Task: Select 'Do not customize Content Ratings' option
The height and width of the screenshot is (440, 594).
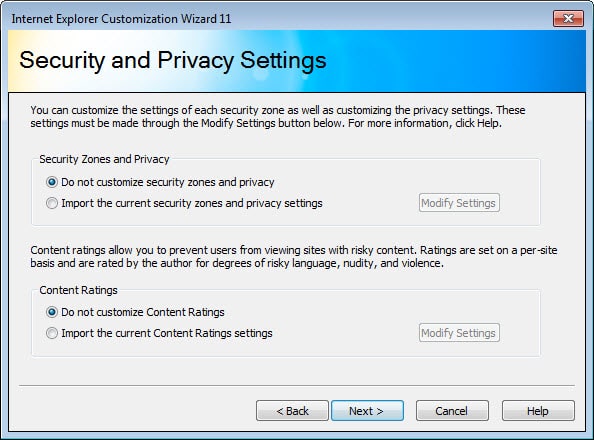Action: [135, 312]
